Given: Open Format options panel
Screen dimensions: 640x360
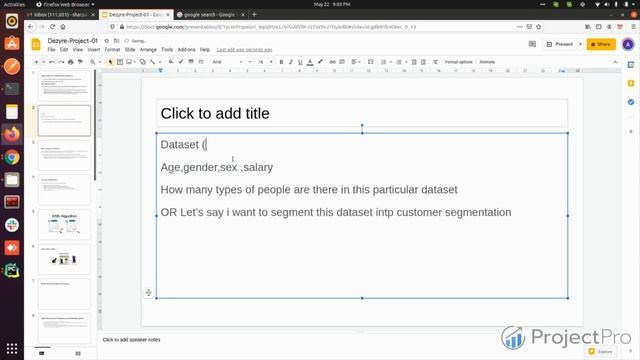Looking at the screenshot, I should (458, 62).
